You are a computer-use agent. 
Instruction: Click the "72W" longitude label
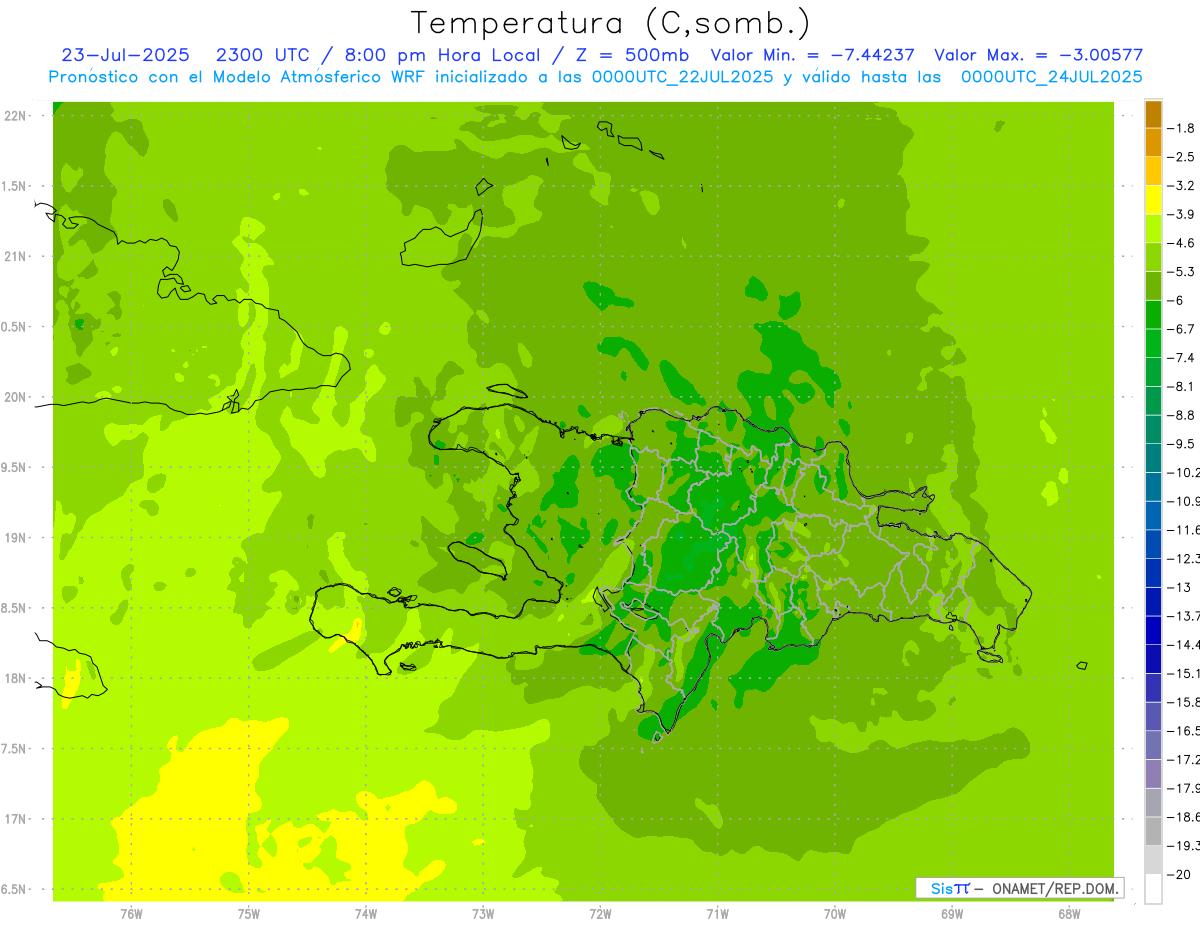pyautogui.click(x=601, y=914)
